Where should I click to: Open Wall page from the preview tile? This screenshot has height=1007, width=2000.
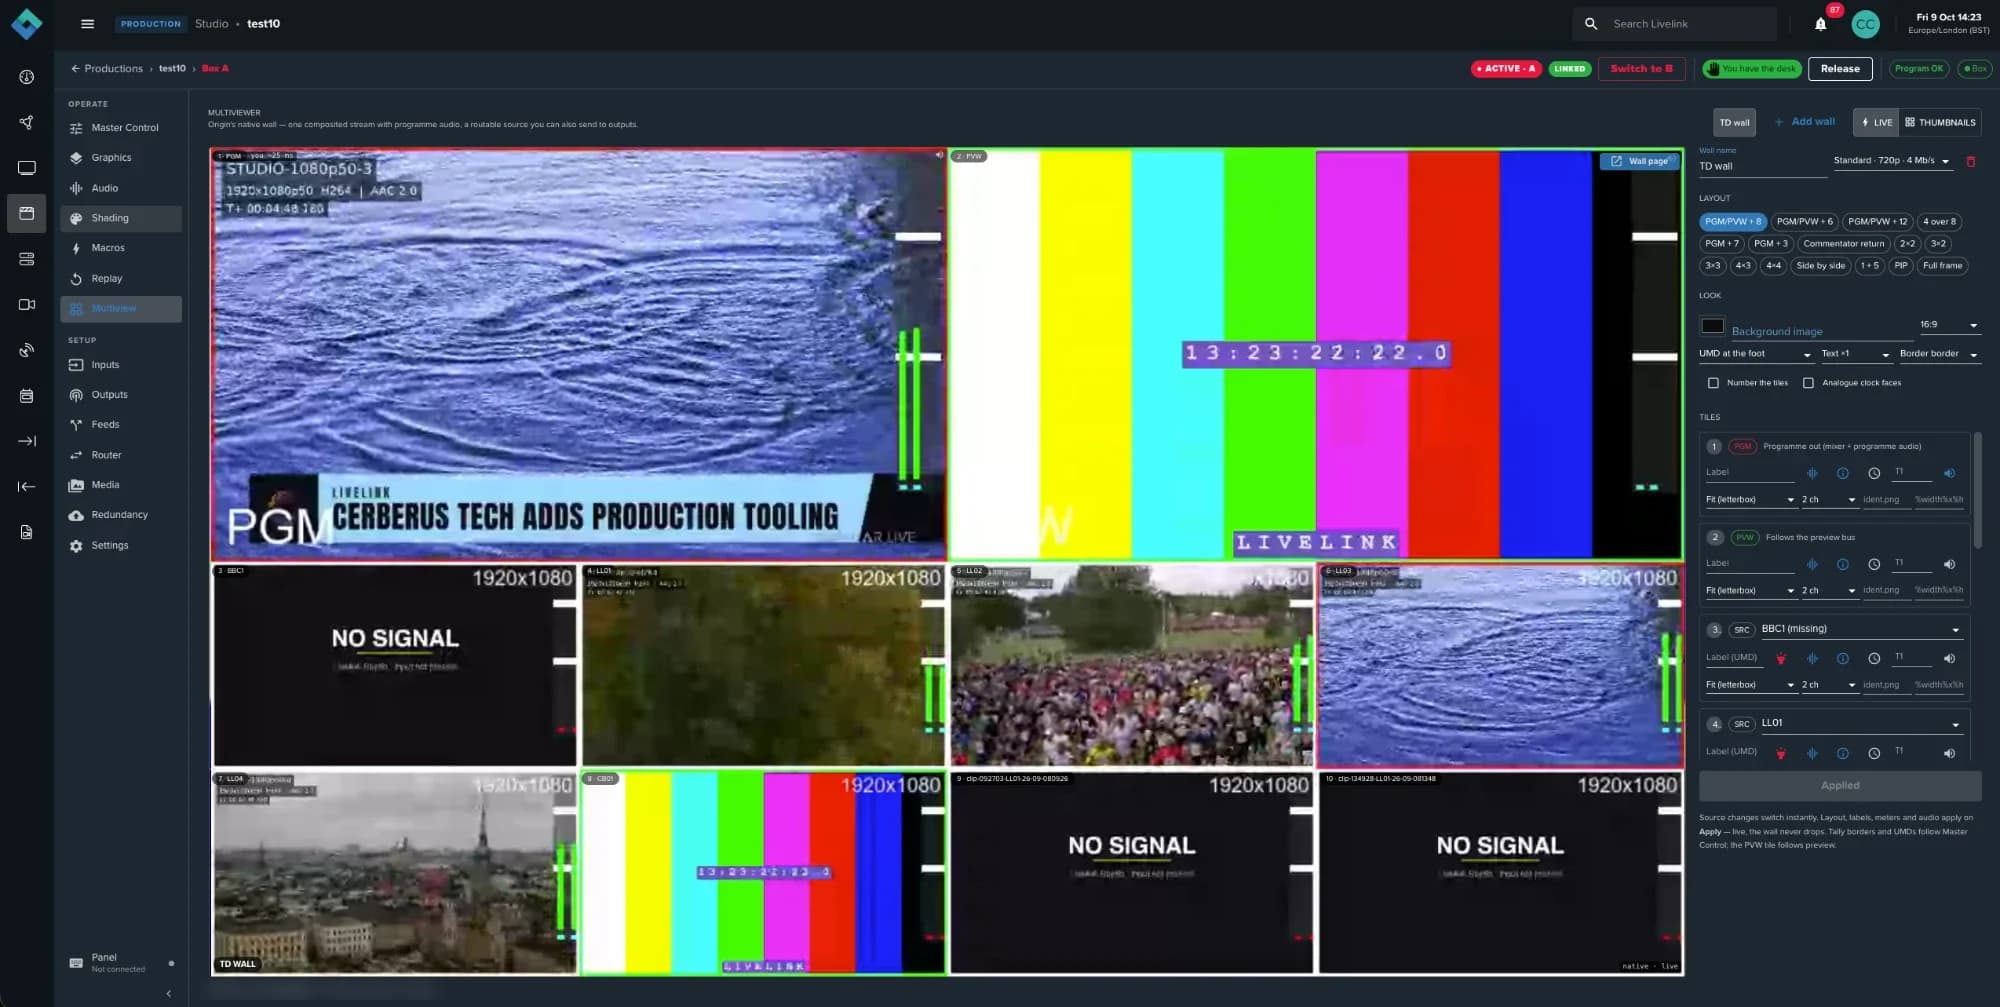coord(1639,161)
